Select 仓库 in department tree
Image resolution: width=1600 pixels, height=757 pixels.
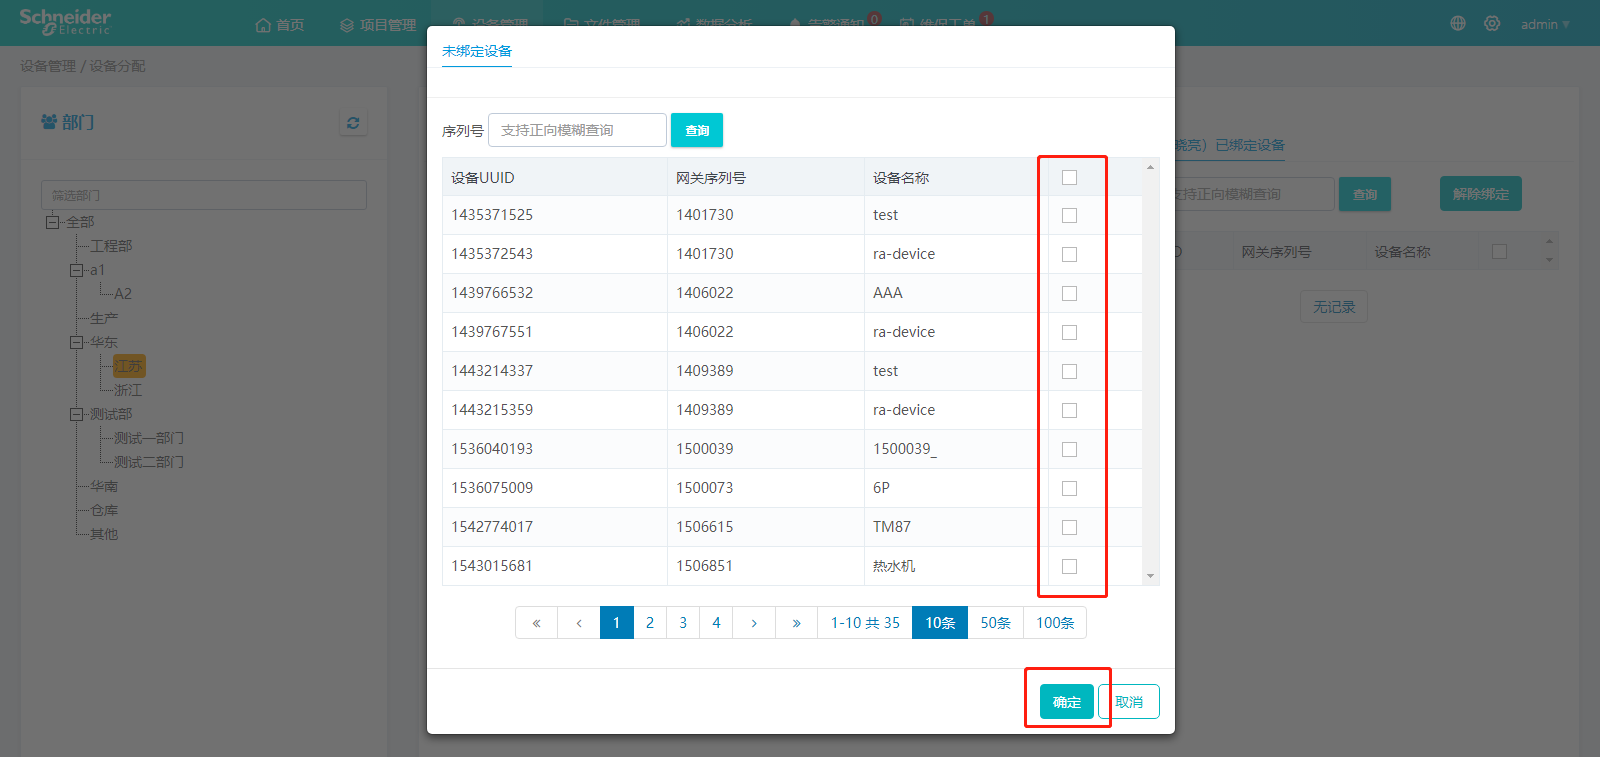pos(104,510)
